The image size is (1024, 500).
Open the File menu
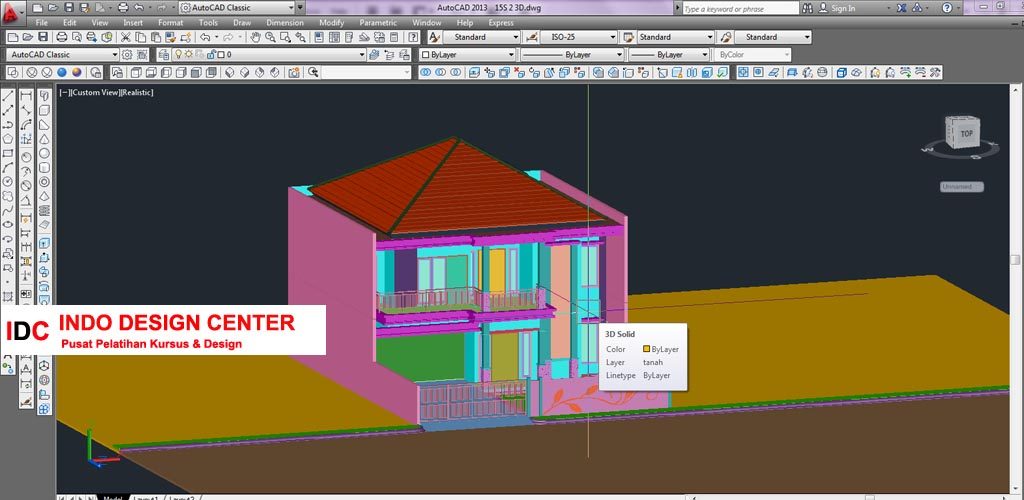pyautogui.click(x=42, y=23)
